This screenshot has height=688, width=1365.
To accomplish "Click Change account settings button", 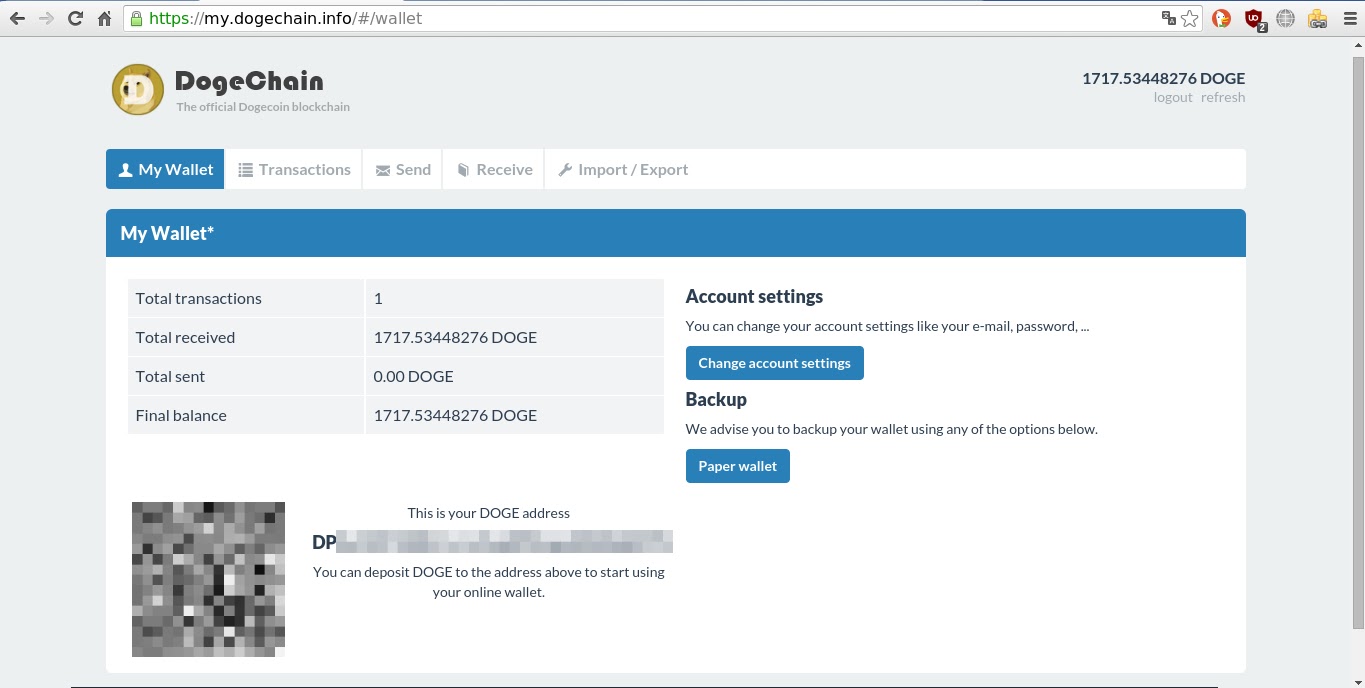I will tap(775, 363).
